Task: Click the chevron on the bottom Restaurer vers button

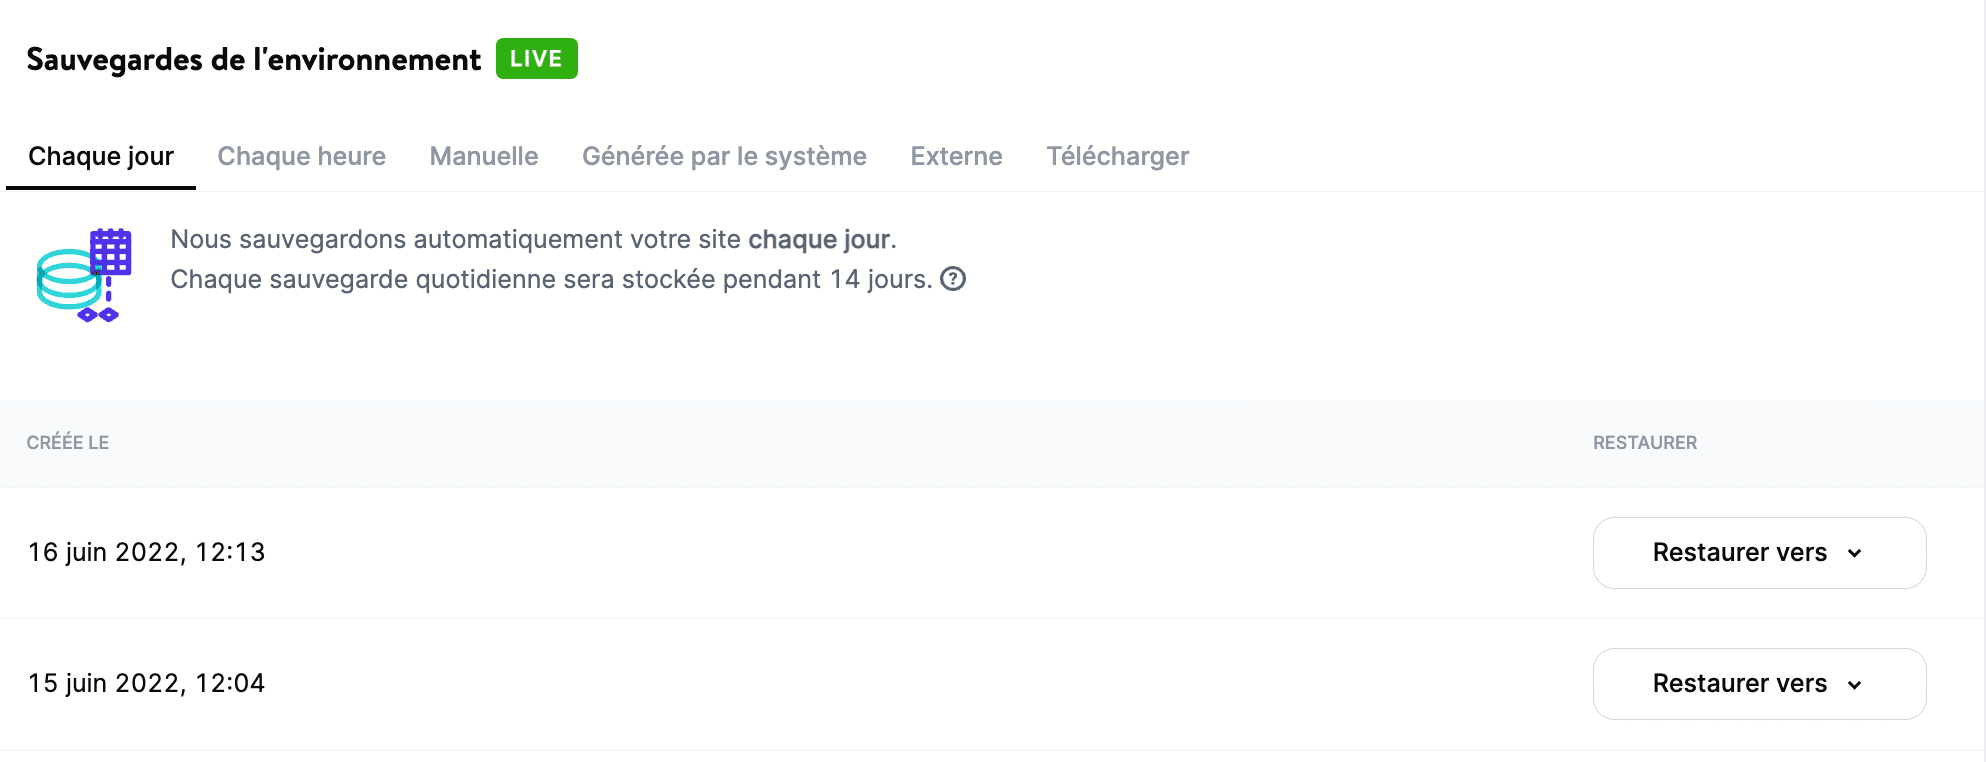Action: 1857,684
